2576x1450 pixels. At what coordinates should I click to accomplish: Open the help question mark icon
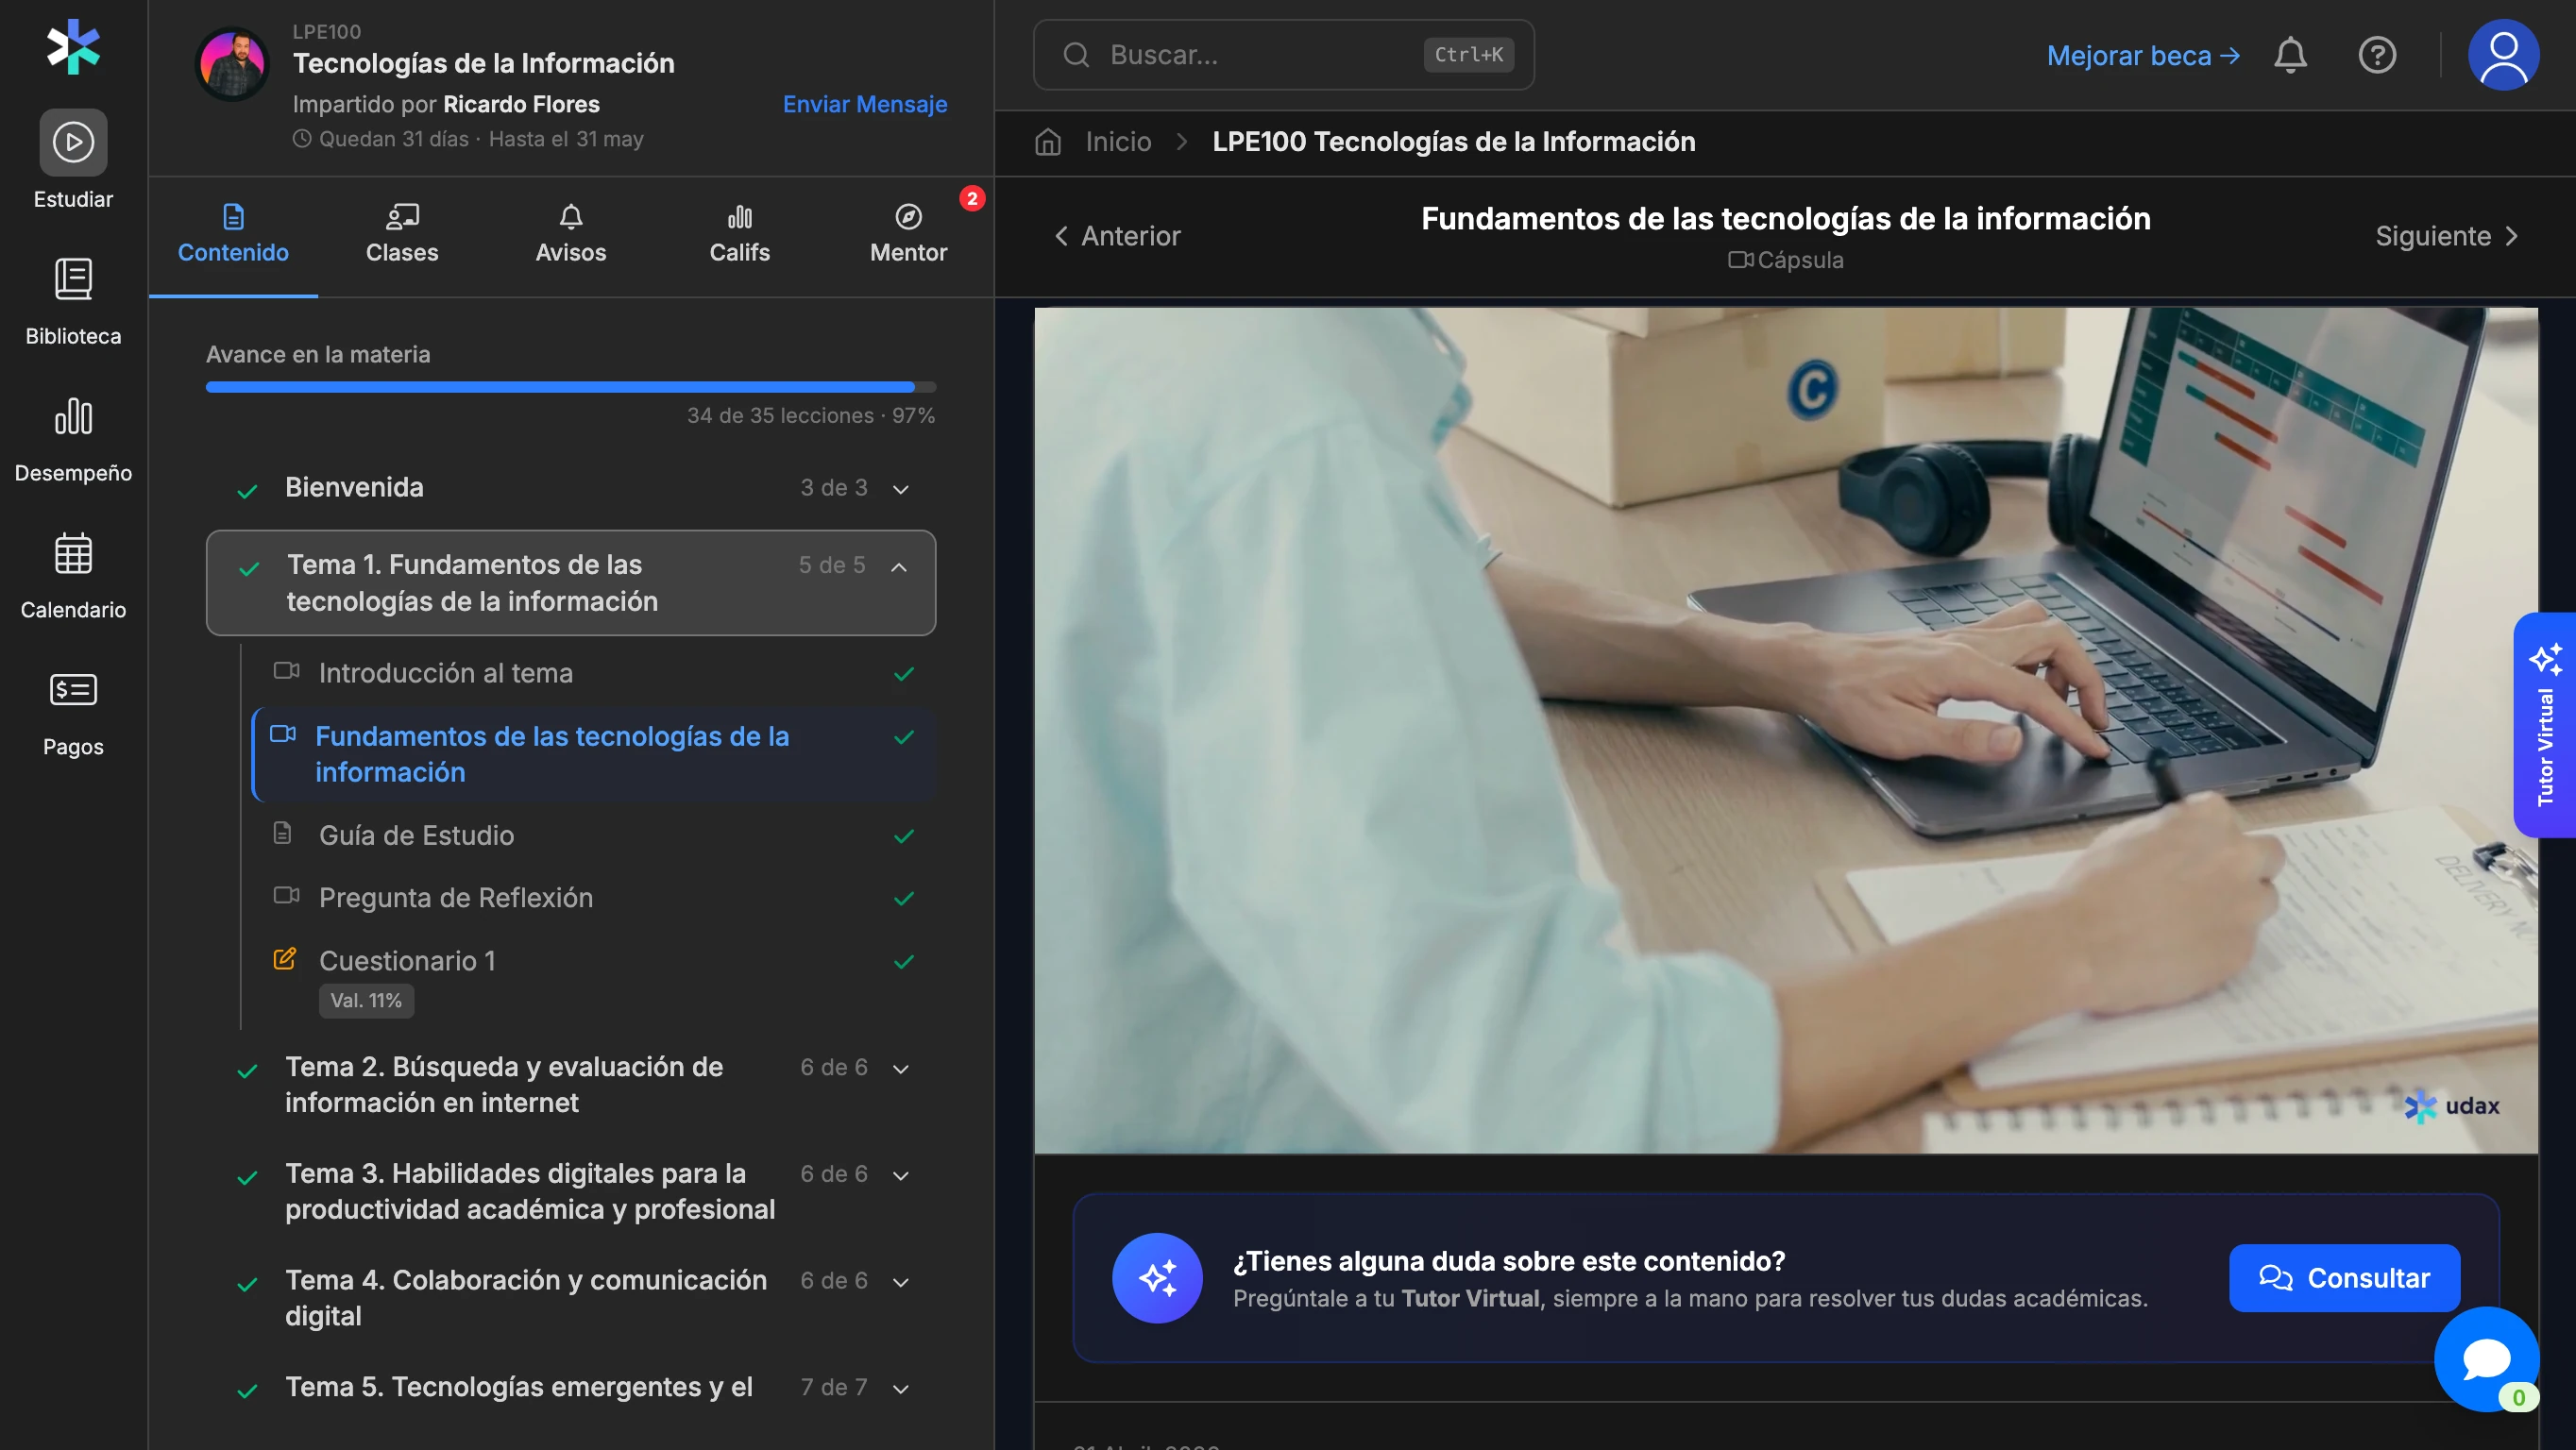click(2376, 55)
